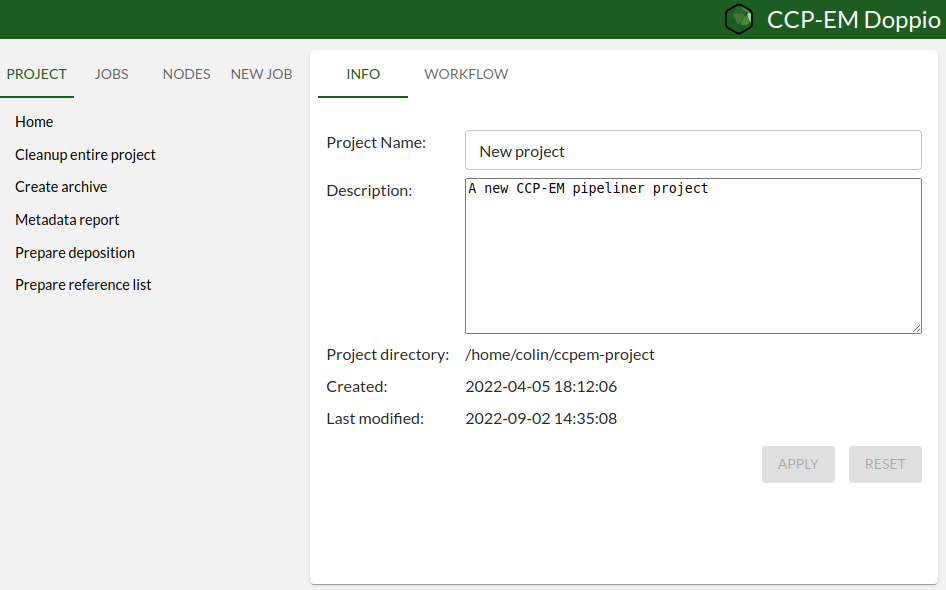
Task: Click the APPLY button
Action: pyautogui.click(x=798, y=464)
